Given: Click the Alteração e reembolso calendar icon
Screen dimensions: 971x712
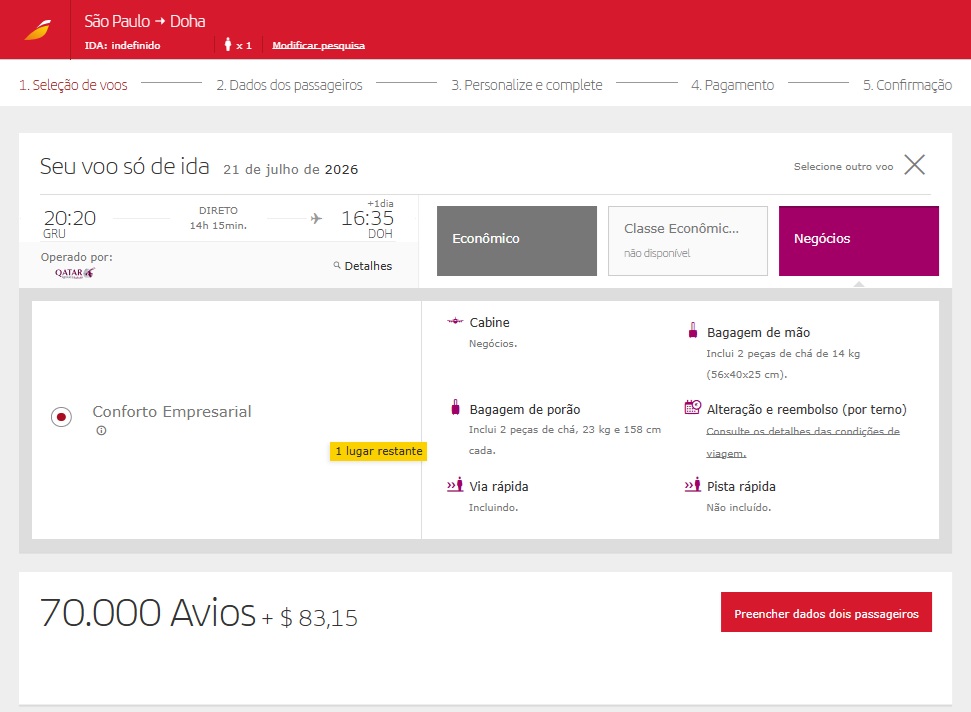Looking at the screenshot, I should coord(692,408).
